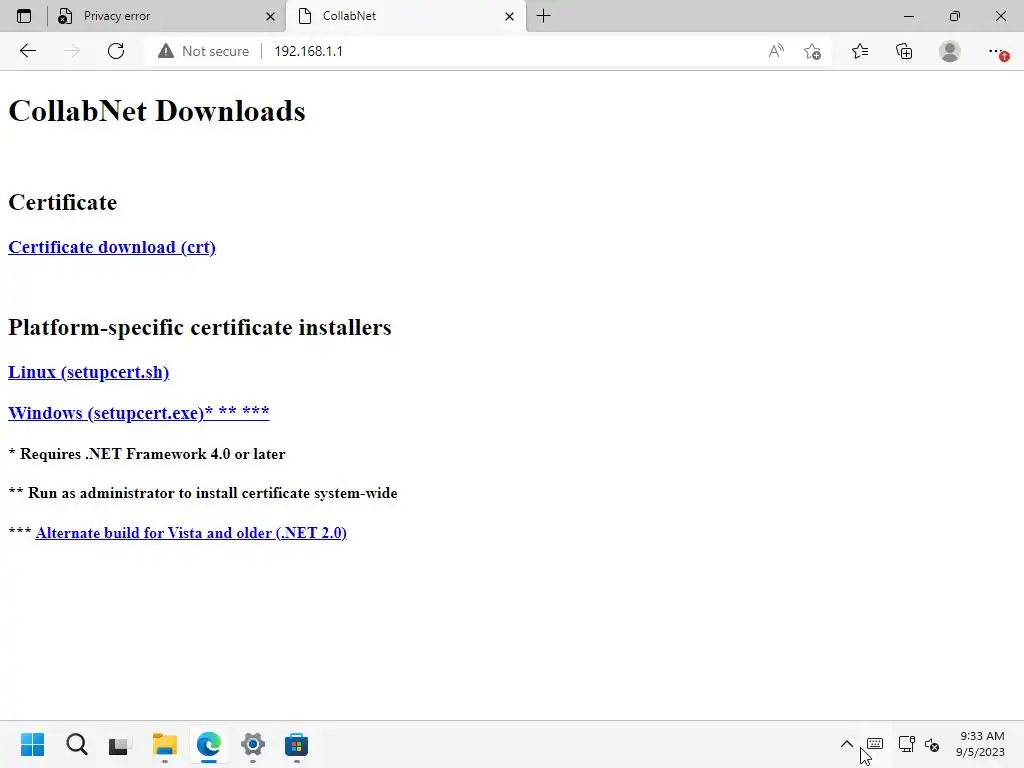Click 'Run as administrator' note text

coord(202,493)
